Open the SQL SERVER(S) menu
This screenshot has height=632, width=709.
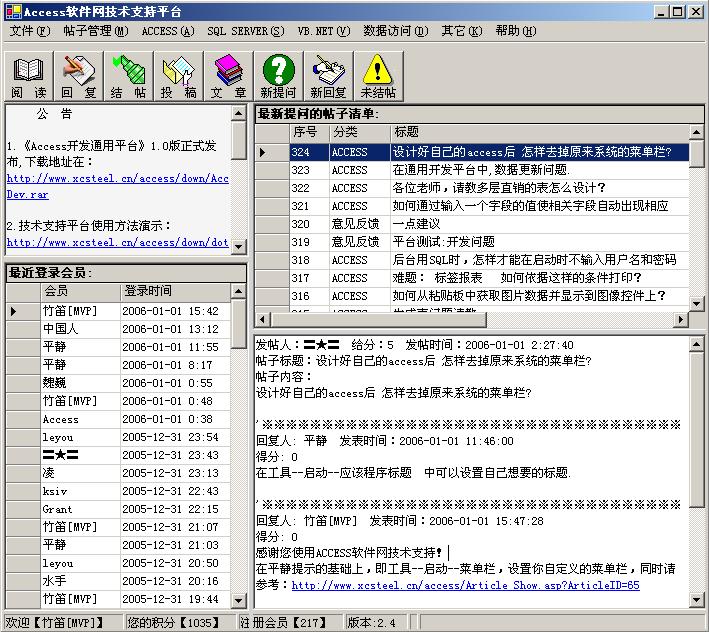coord(246,31)
